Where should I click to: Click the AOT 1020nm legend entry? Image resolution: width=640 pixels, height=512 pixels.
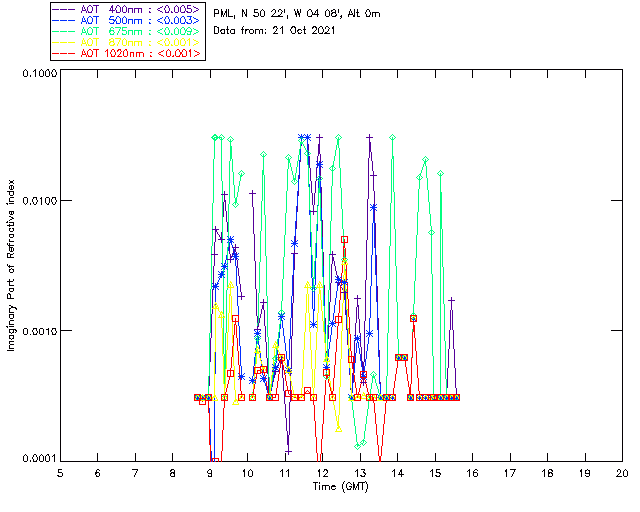click(127, 53)
